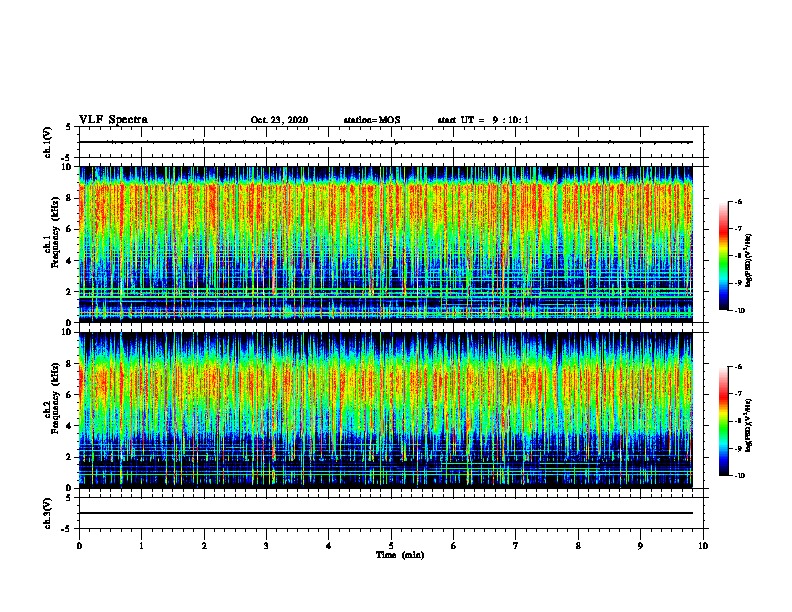
Task: Click the ch.3(V) lower tick label '-5'
Action: click(67, 529)
